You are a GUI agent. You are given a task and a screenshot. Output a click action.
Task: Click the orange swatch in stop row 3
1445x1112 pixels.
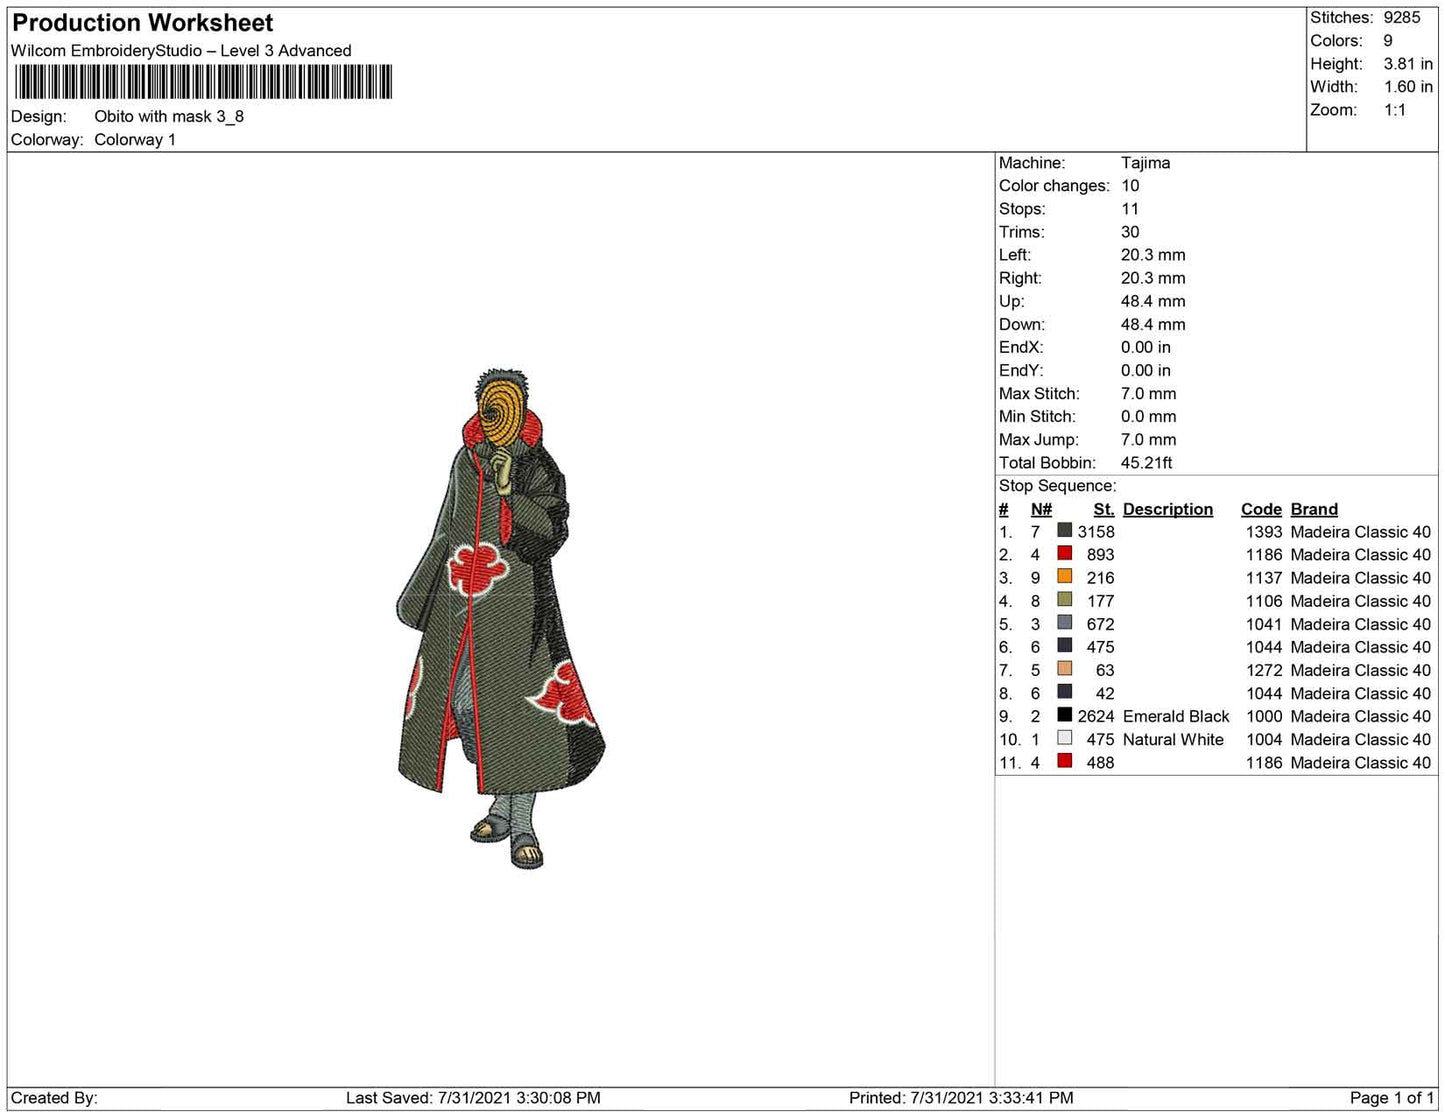(1064, 577)
